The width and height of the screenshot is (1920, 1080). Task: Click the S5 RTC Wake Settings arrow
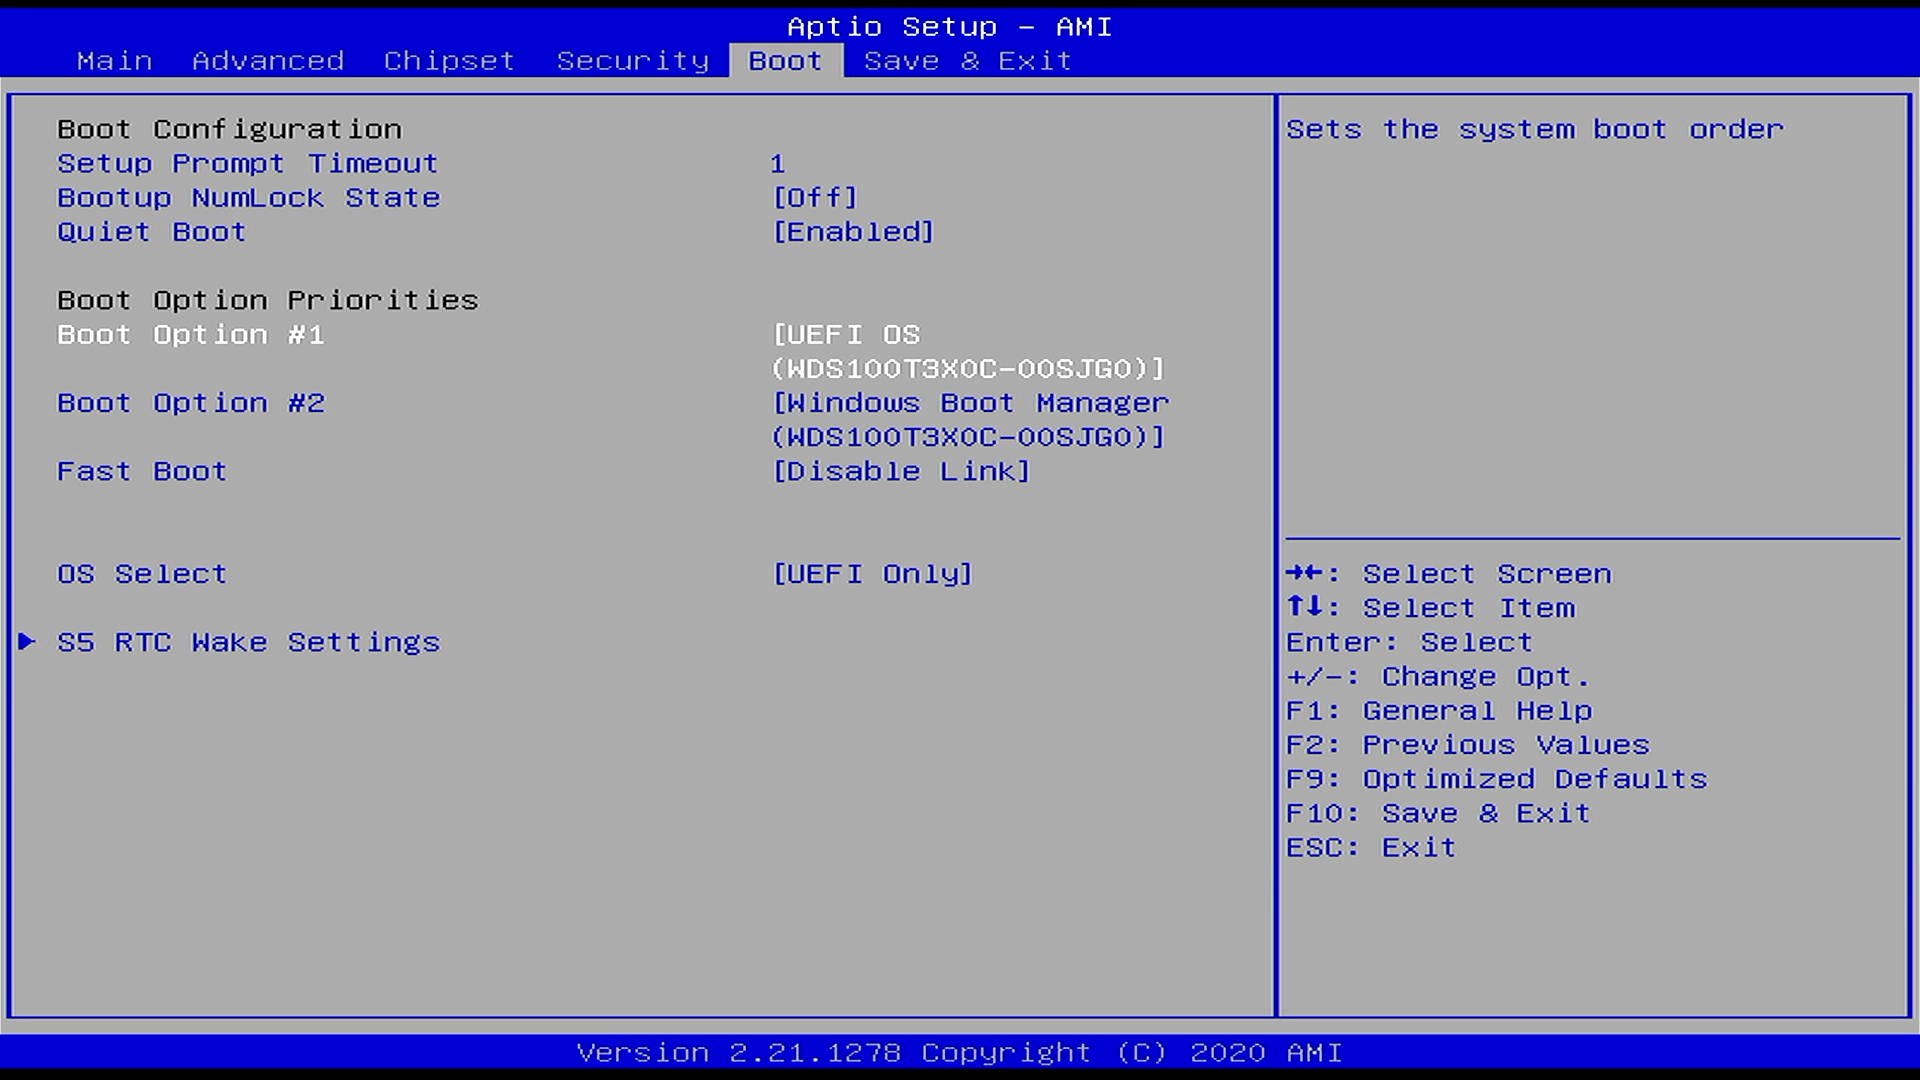coord(27,642)
